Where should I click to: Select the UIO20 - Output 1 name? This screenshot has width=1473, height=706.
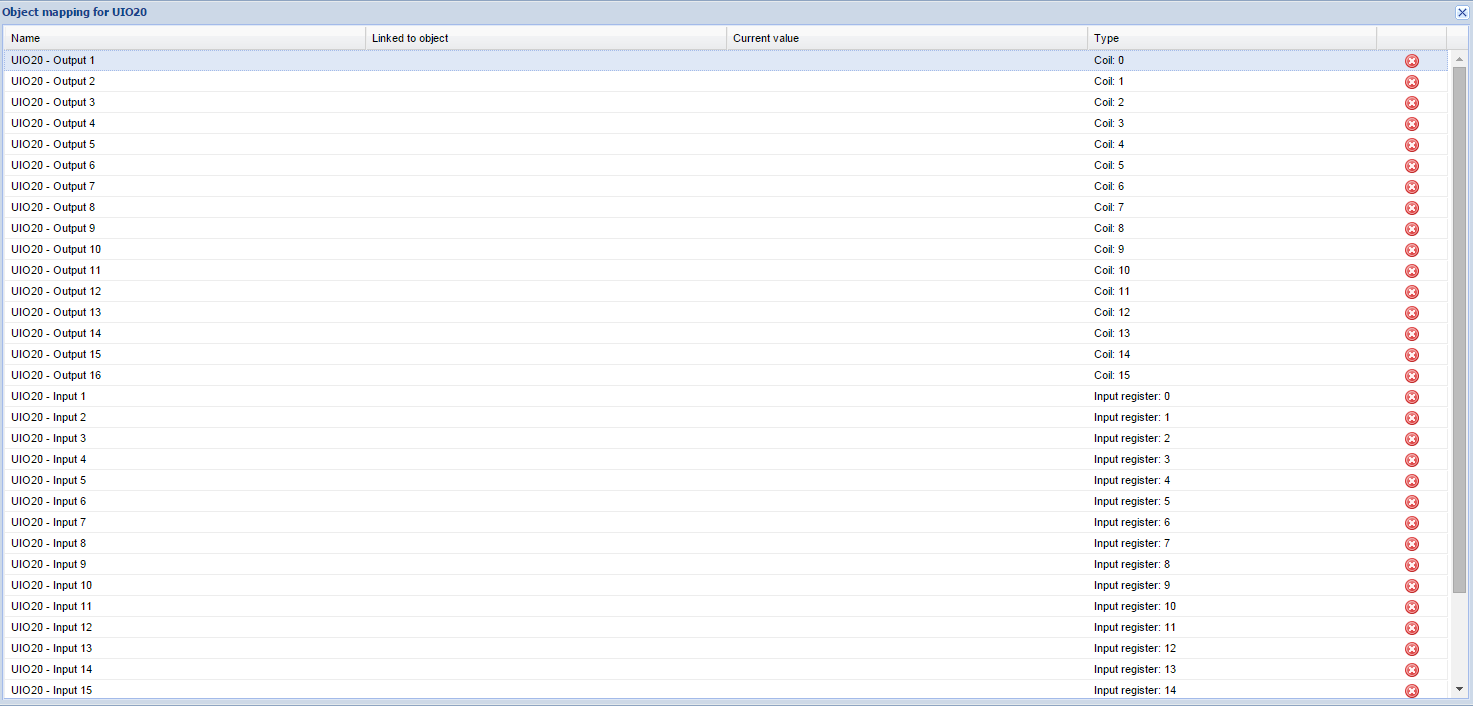click(53, 61)
